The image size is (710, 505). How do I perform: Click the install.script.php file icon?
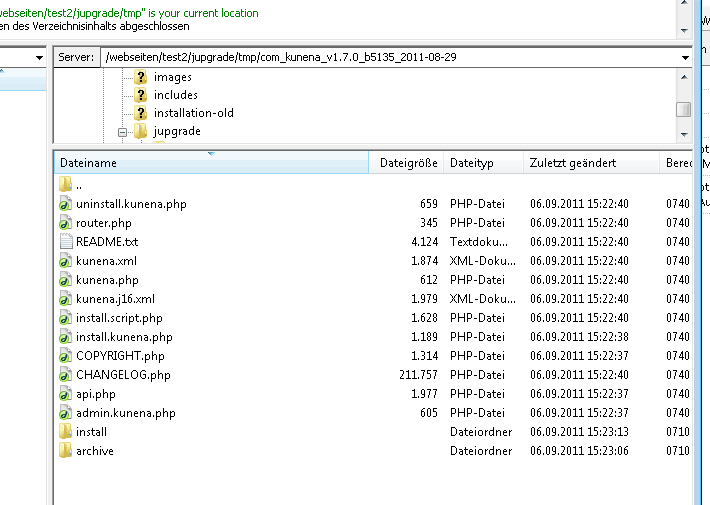tap(65, 318)
